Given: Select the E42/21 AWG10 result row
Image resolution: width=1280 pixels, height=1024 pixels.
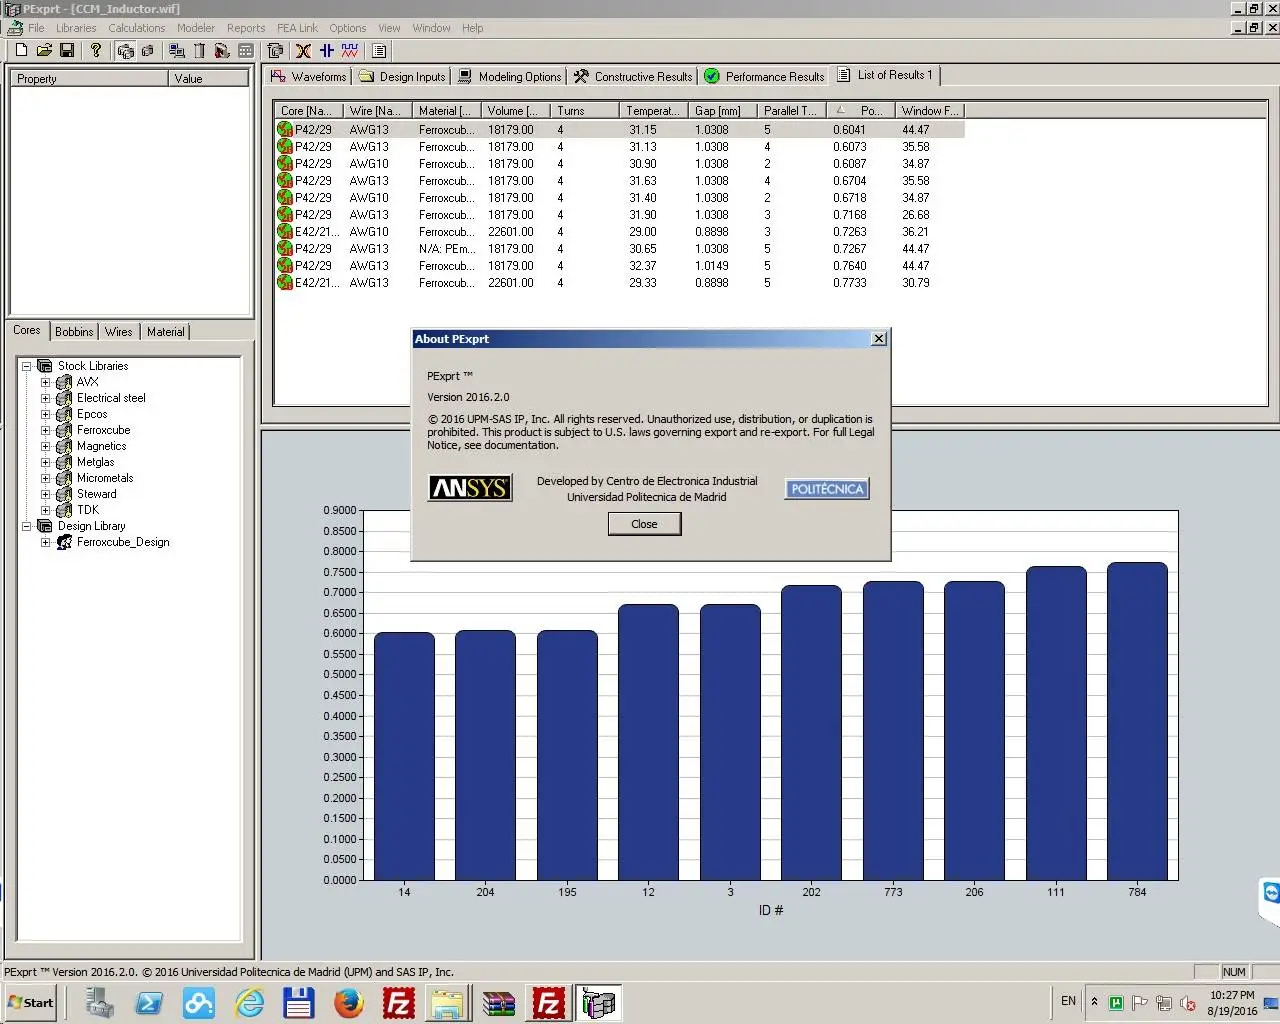Looking at the screenshot, I should point(619,232).
